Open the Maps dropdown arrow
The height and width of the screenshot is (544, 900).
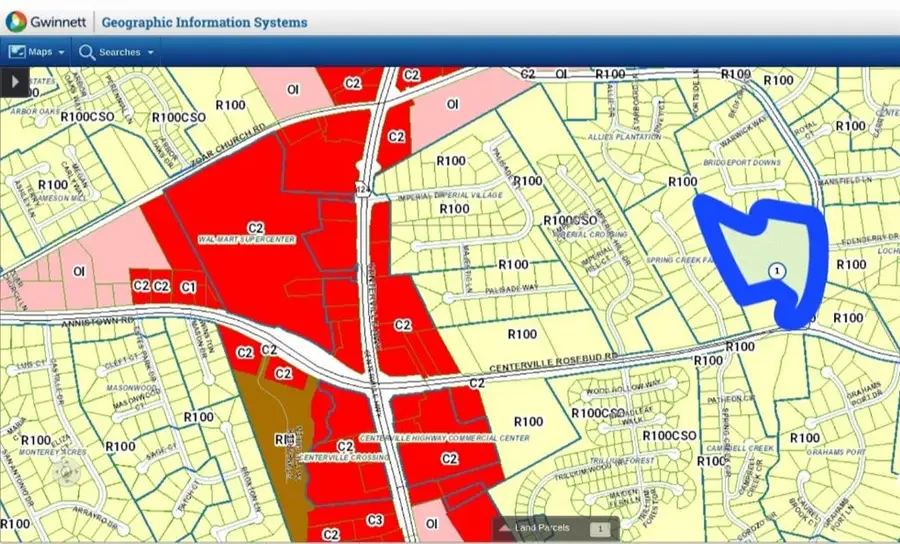(x=62, y=53)
